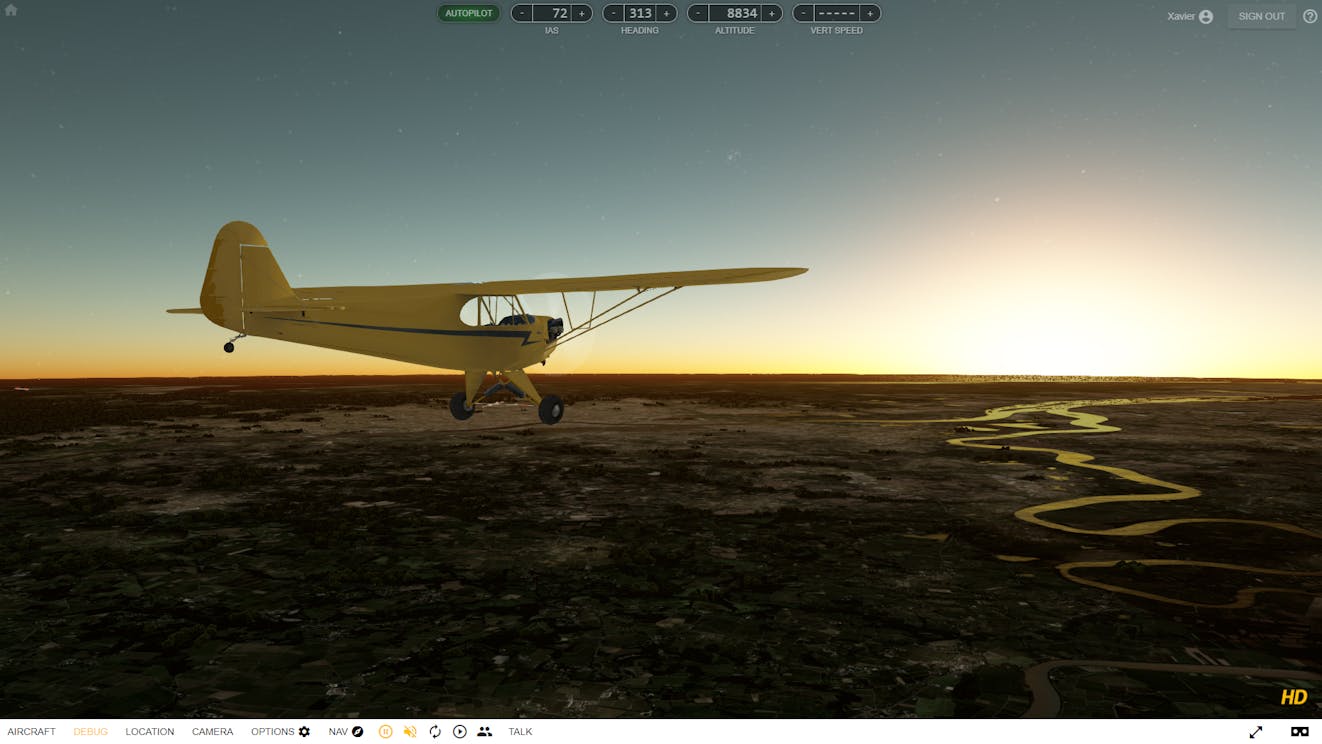Open Xavier's user profile
The image size is (1322, 744).
1189,16
